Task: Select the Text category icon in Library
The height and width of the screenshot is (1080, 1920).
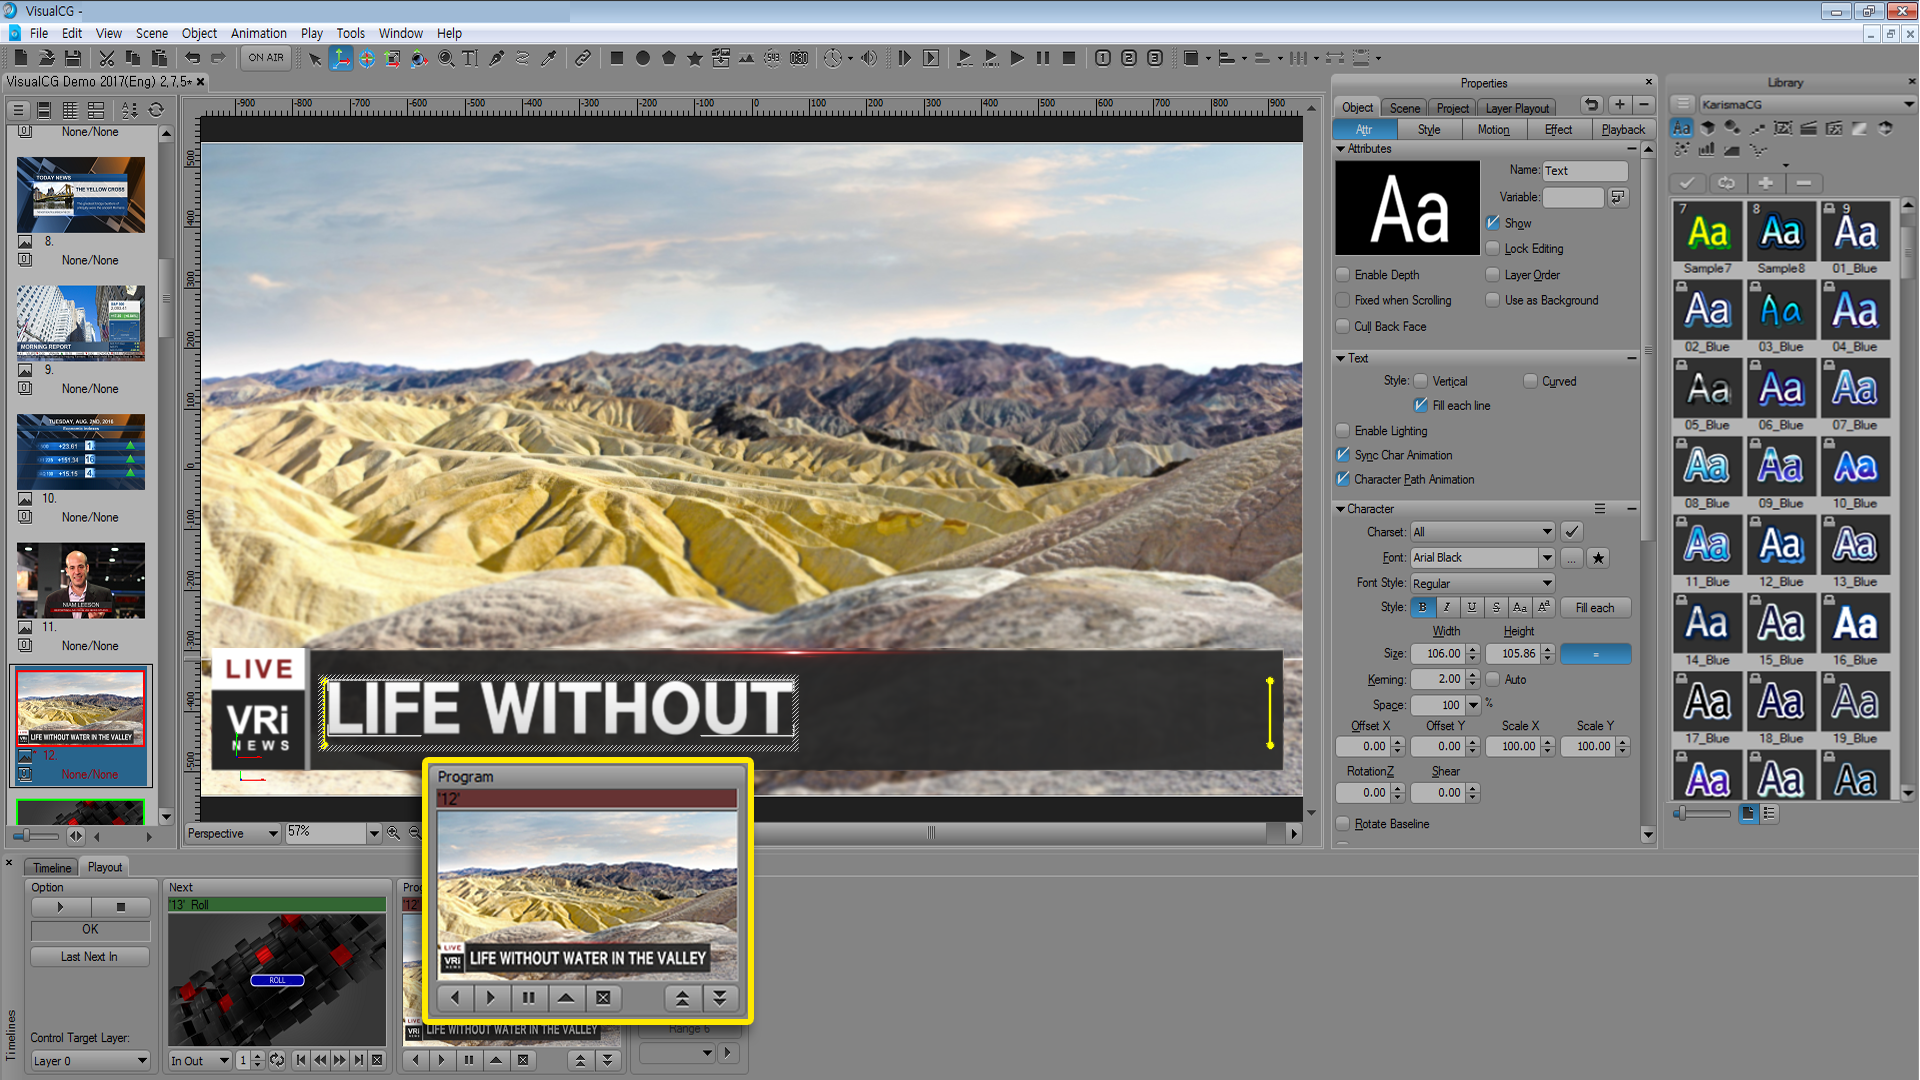Action: [x=1682, y=128]
